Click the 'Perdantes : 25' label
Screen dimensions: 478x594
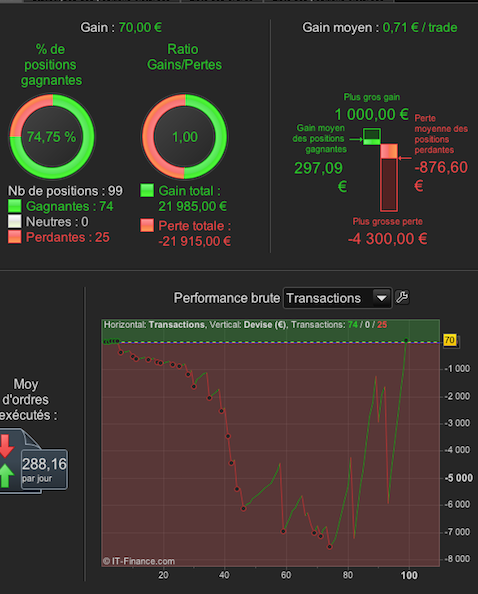pyautogui.click(x=68, y=238)
